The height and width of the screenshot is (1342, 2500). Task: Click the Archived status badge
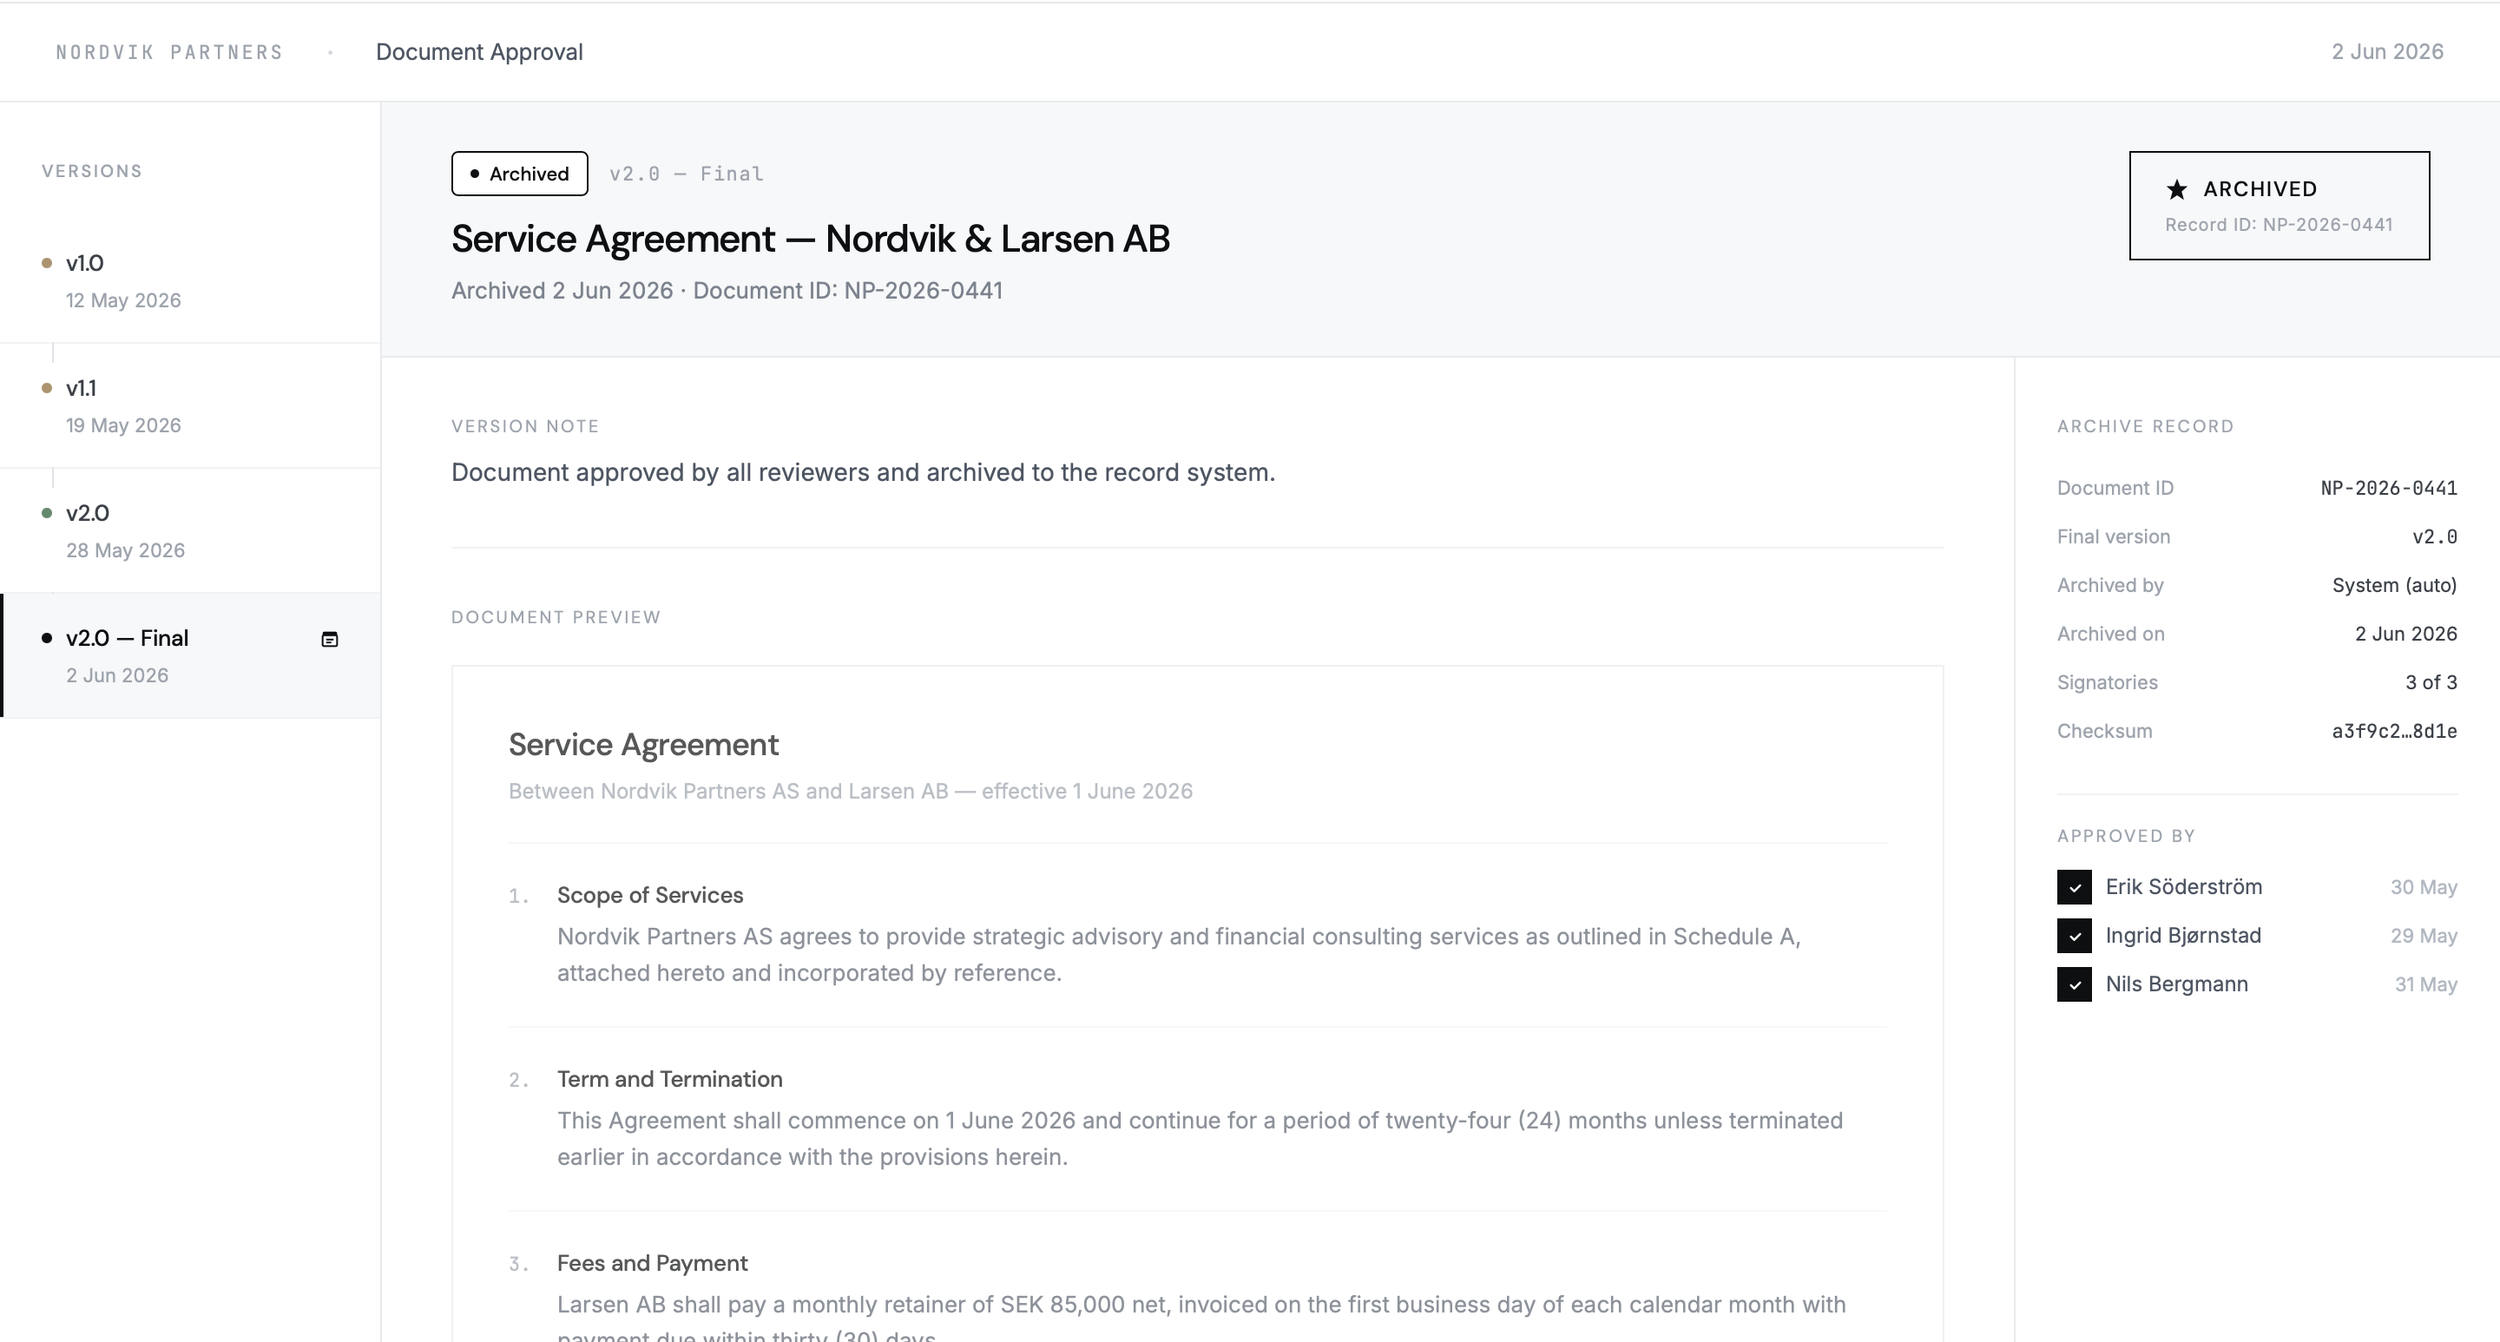point(519,173)
